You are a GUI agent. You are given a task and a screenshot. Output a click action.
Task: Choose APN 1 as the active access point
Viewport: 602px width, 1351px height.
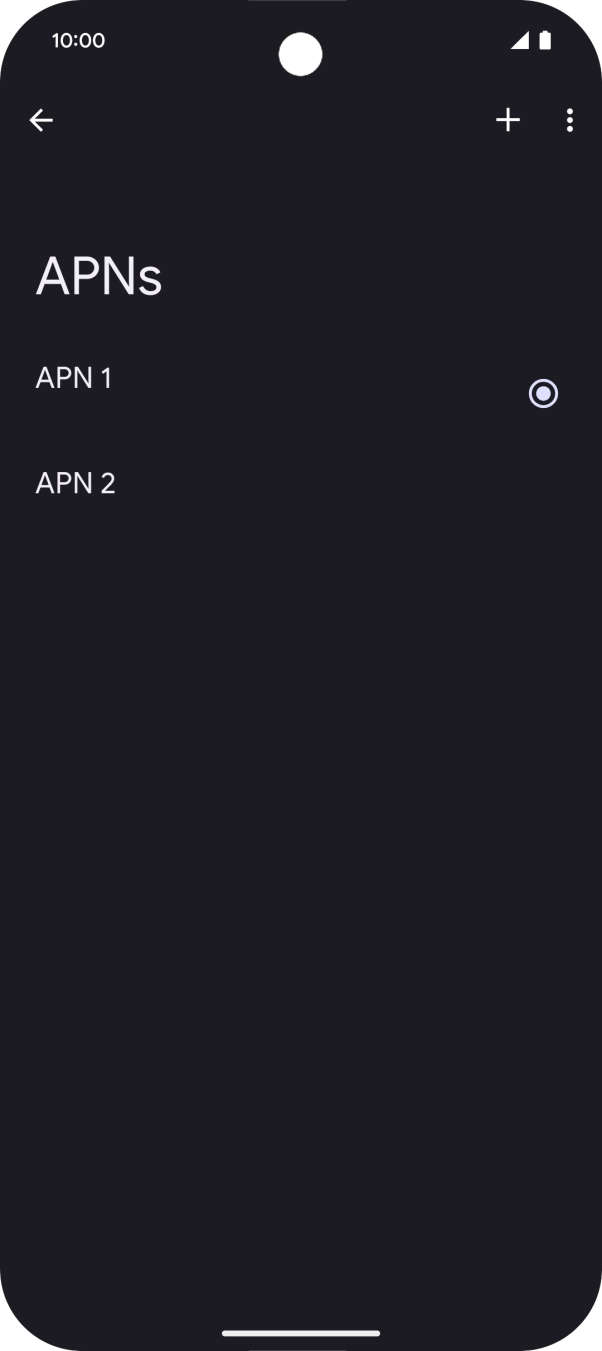tap(543, 394)
